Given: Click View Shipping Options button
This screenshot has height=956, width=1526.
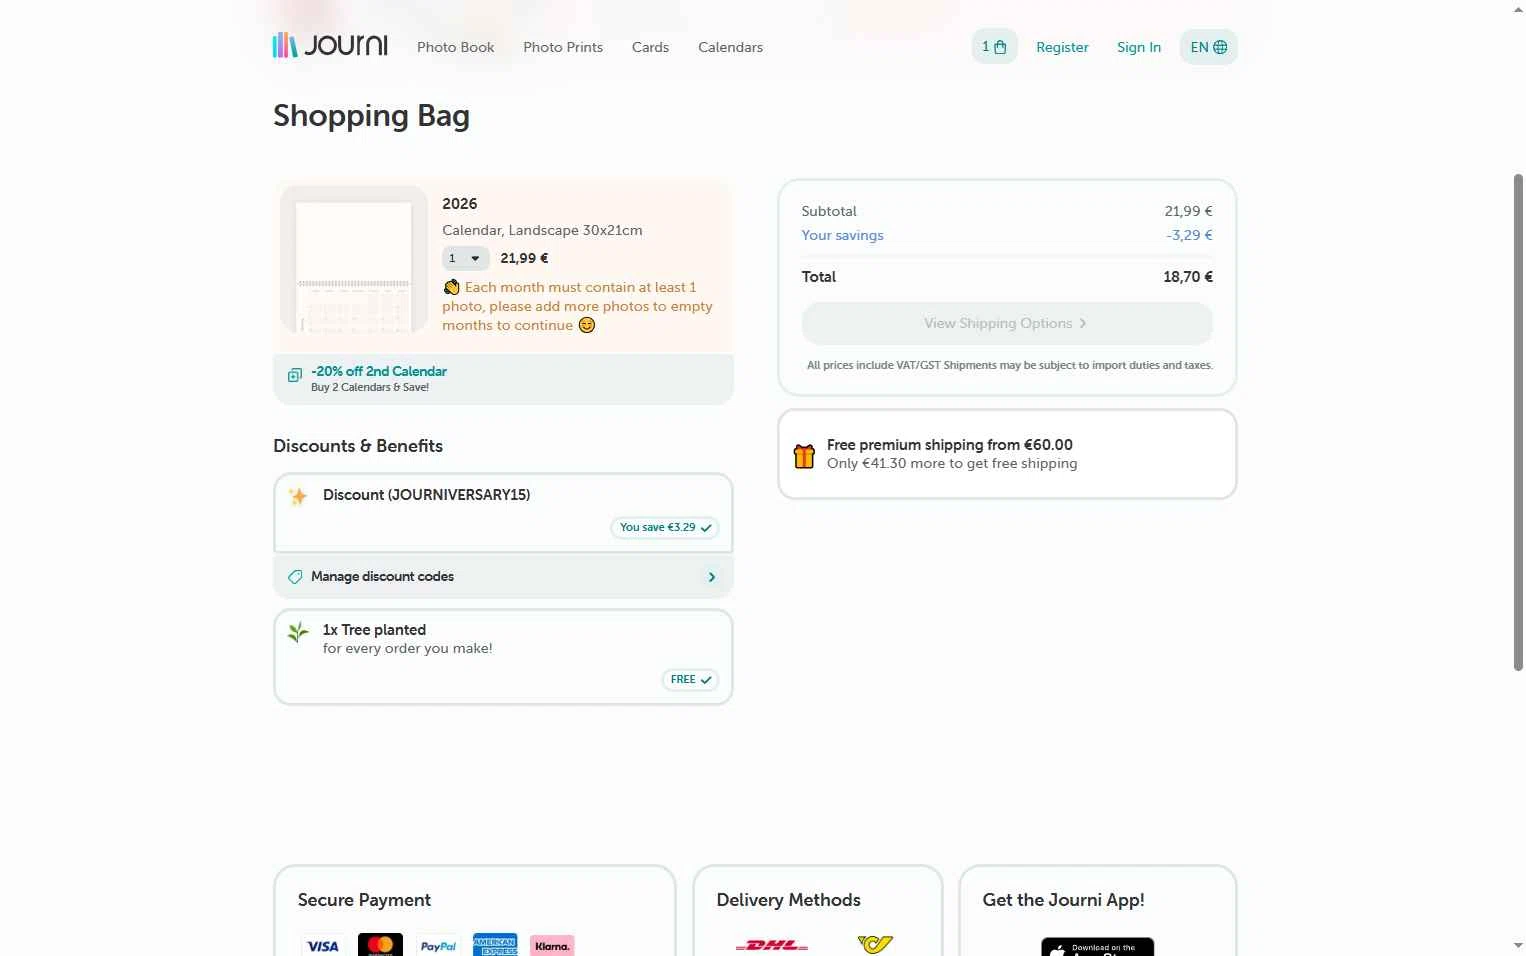Looking at the screenshot, I should click(1007, 323).
